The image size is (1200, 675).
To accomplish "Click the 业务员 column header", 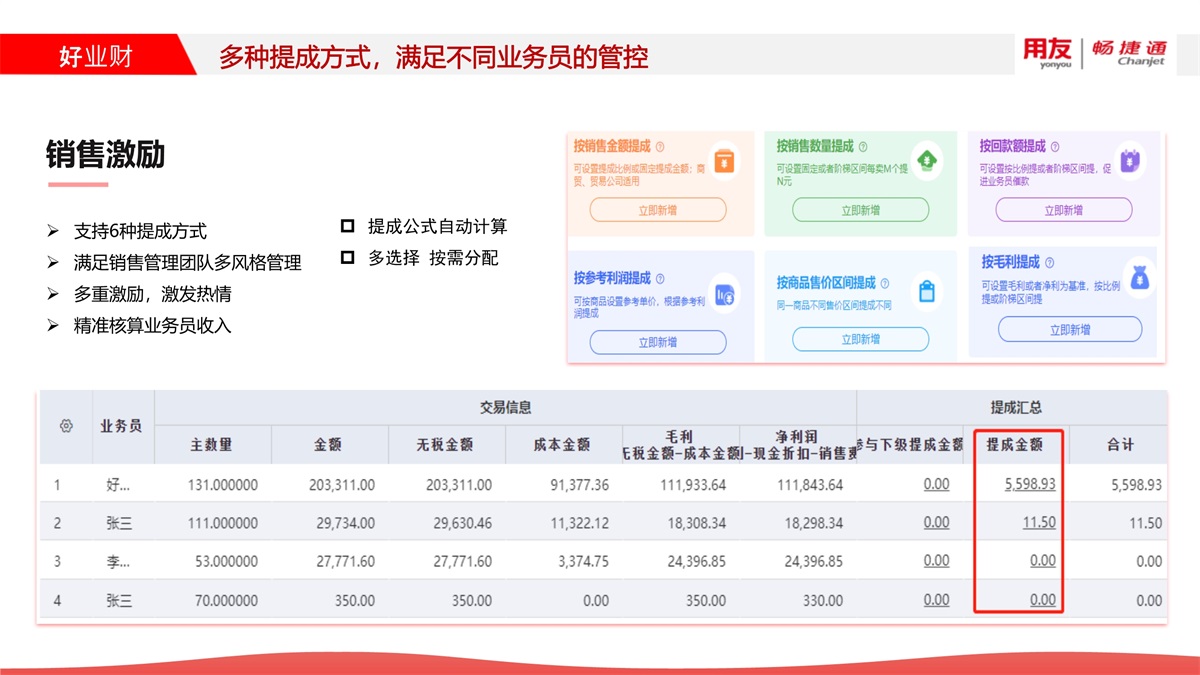I will (x=121, y=426).
